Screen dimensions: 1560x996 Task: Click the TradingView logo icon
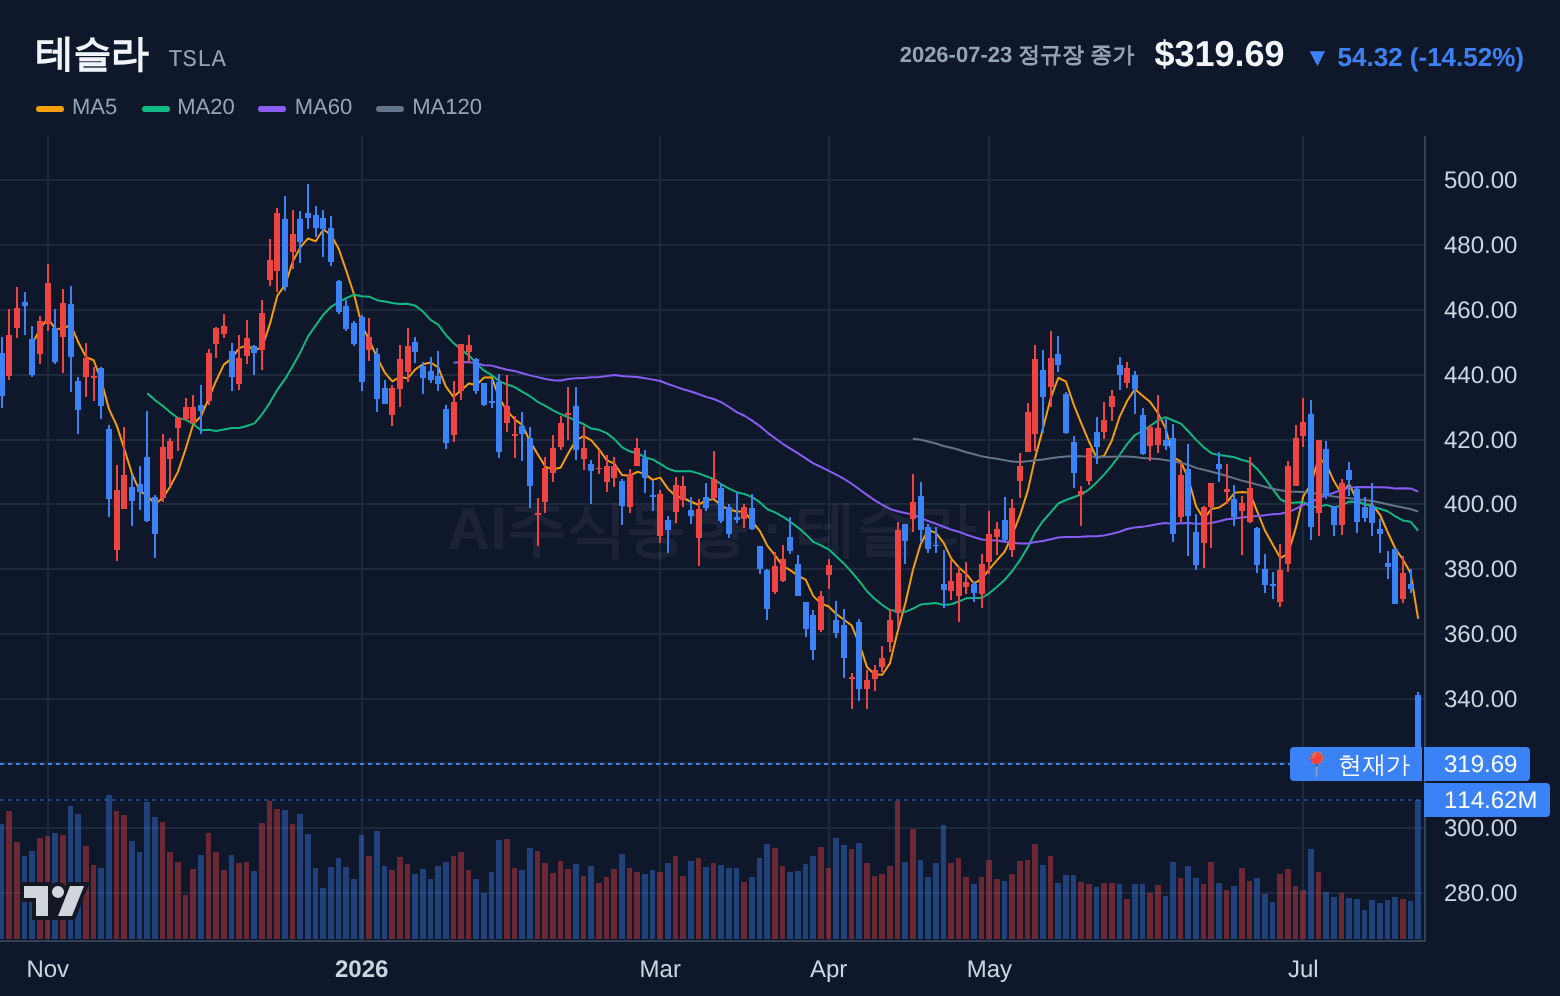click(x=55, y=901)
